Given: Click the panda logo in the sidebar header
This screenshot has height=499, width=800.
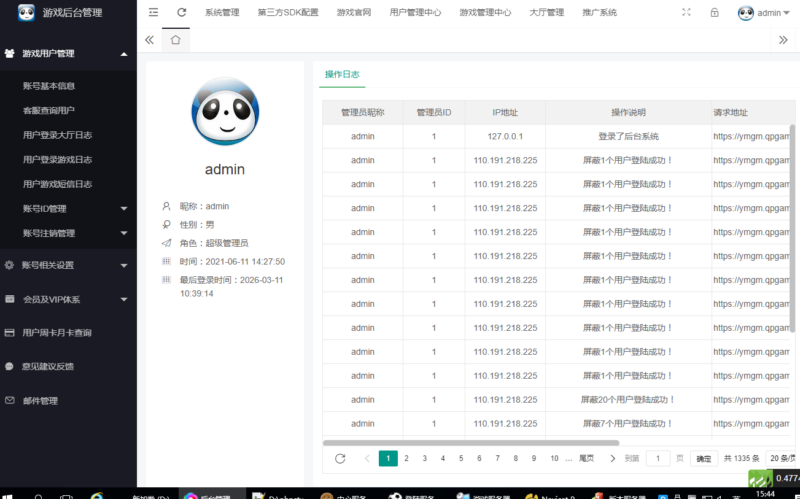Looking at the screenshot, I should click(26, 12).
